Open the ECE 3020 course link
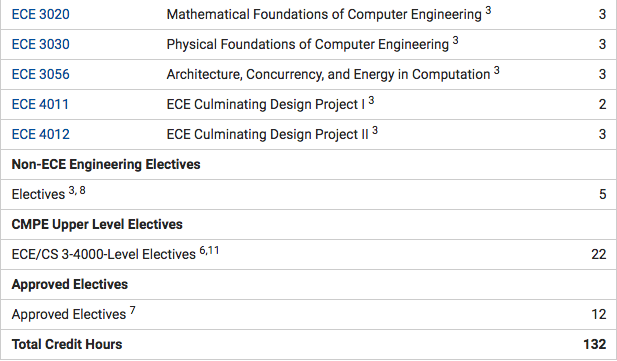 41,15
